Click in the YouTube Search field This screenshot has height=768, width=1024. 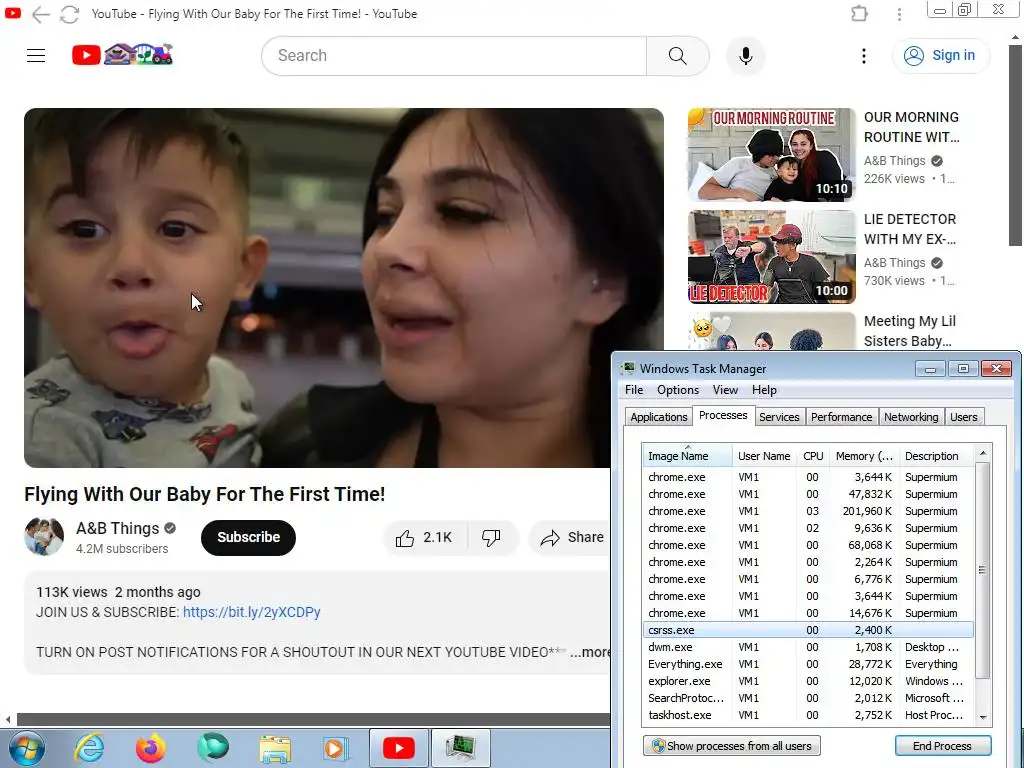[454, 56]
